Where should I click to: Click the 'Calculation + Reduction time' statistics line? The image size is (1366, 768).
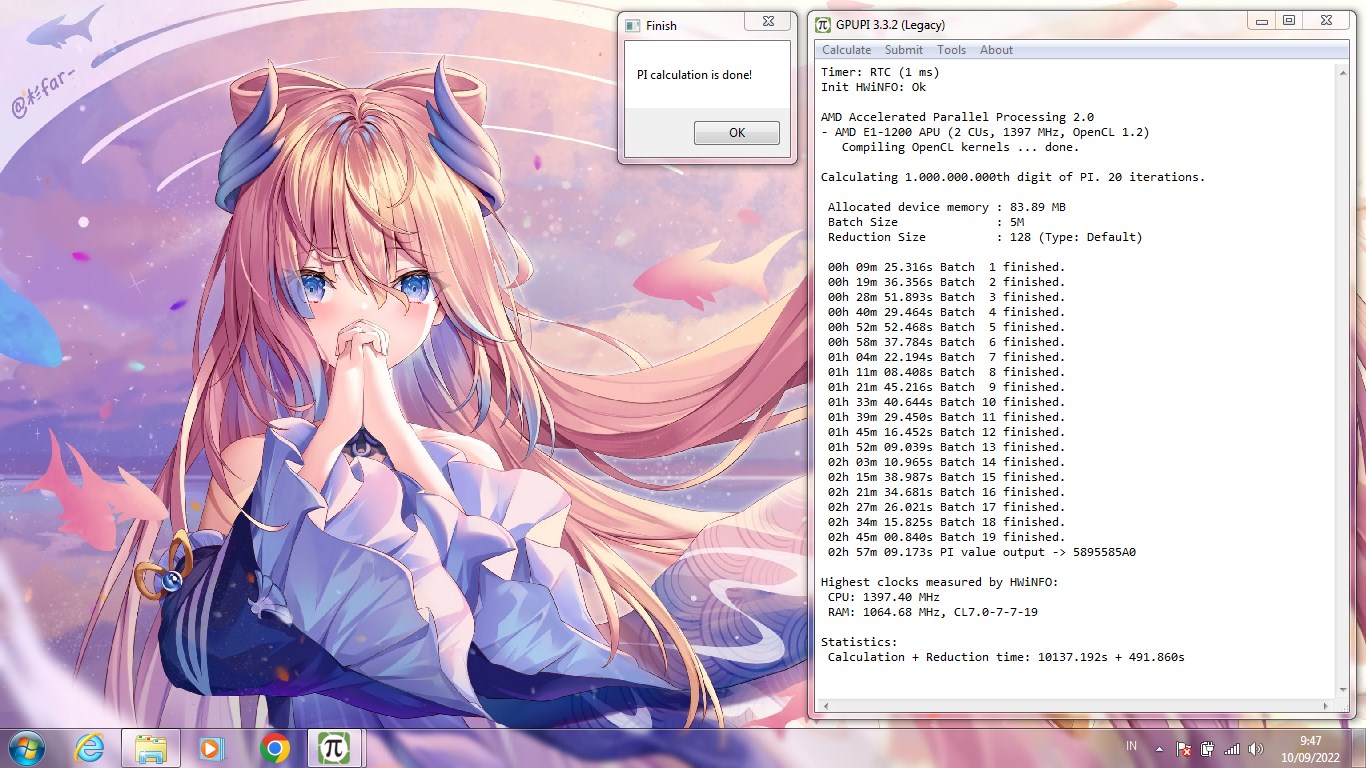(x=1005, y=657)
